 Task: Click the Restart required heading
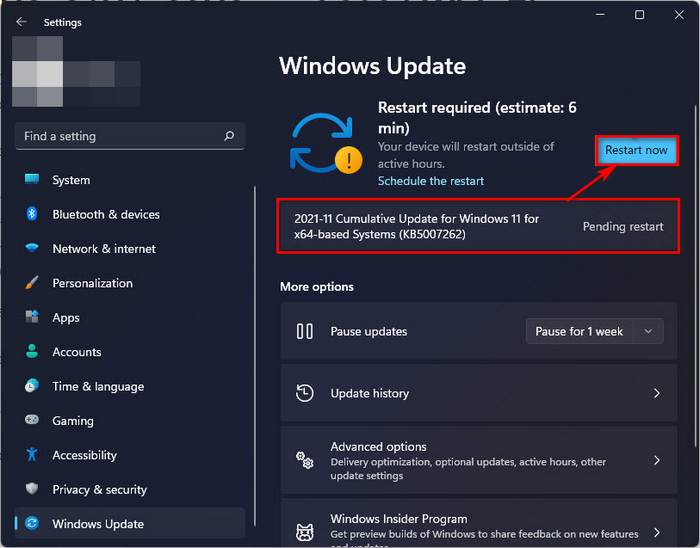[477, 117]
